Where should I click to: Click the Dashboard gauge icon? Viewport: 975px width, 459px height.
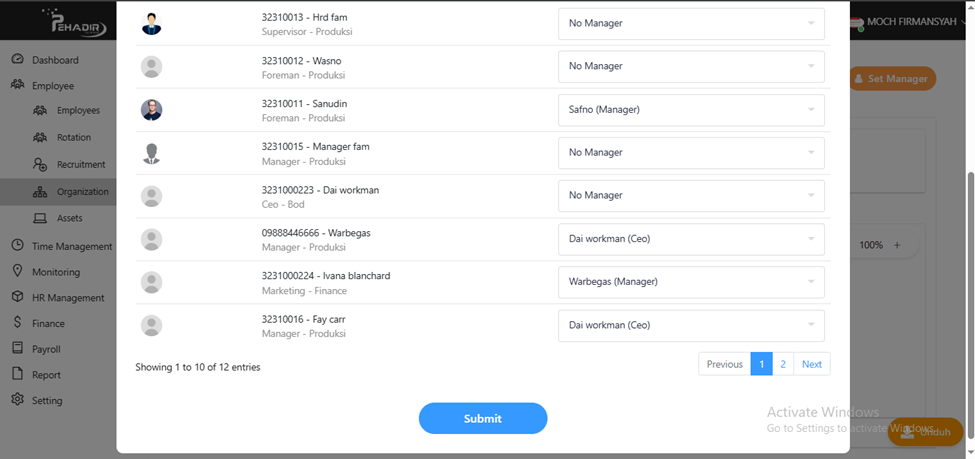(x=17, y=60)
